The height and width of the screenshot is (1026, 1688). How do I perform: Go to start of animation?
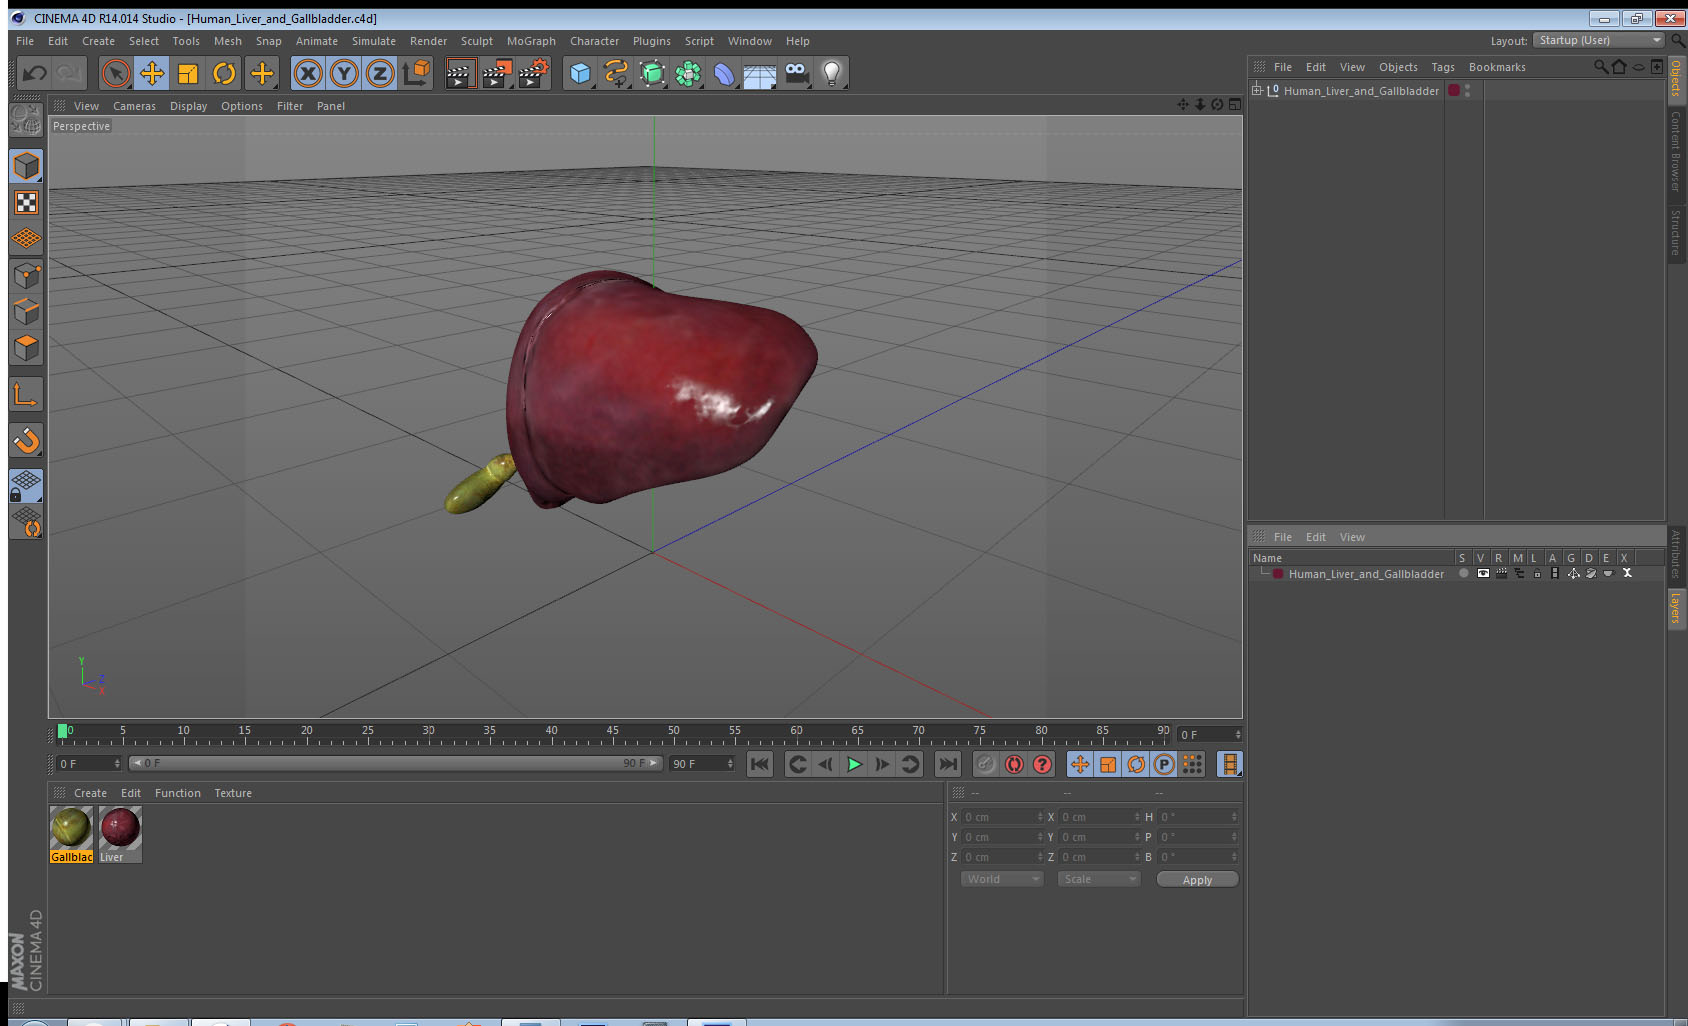(760, 764)
